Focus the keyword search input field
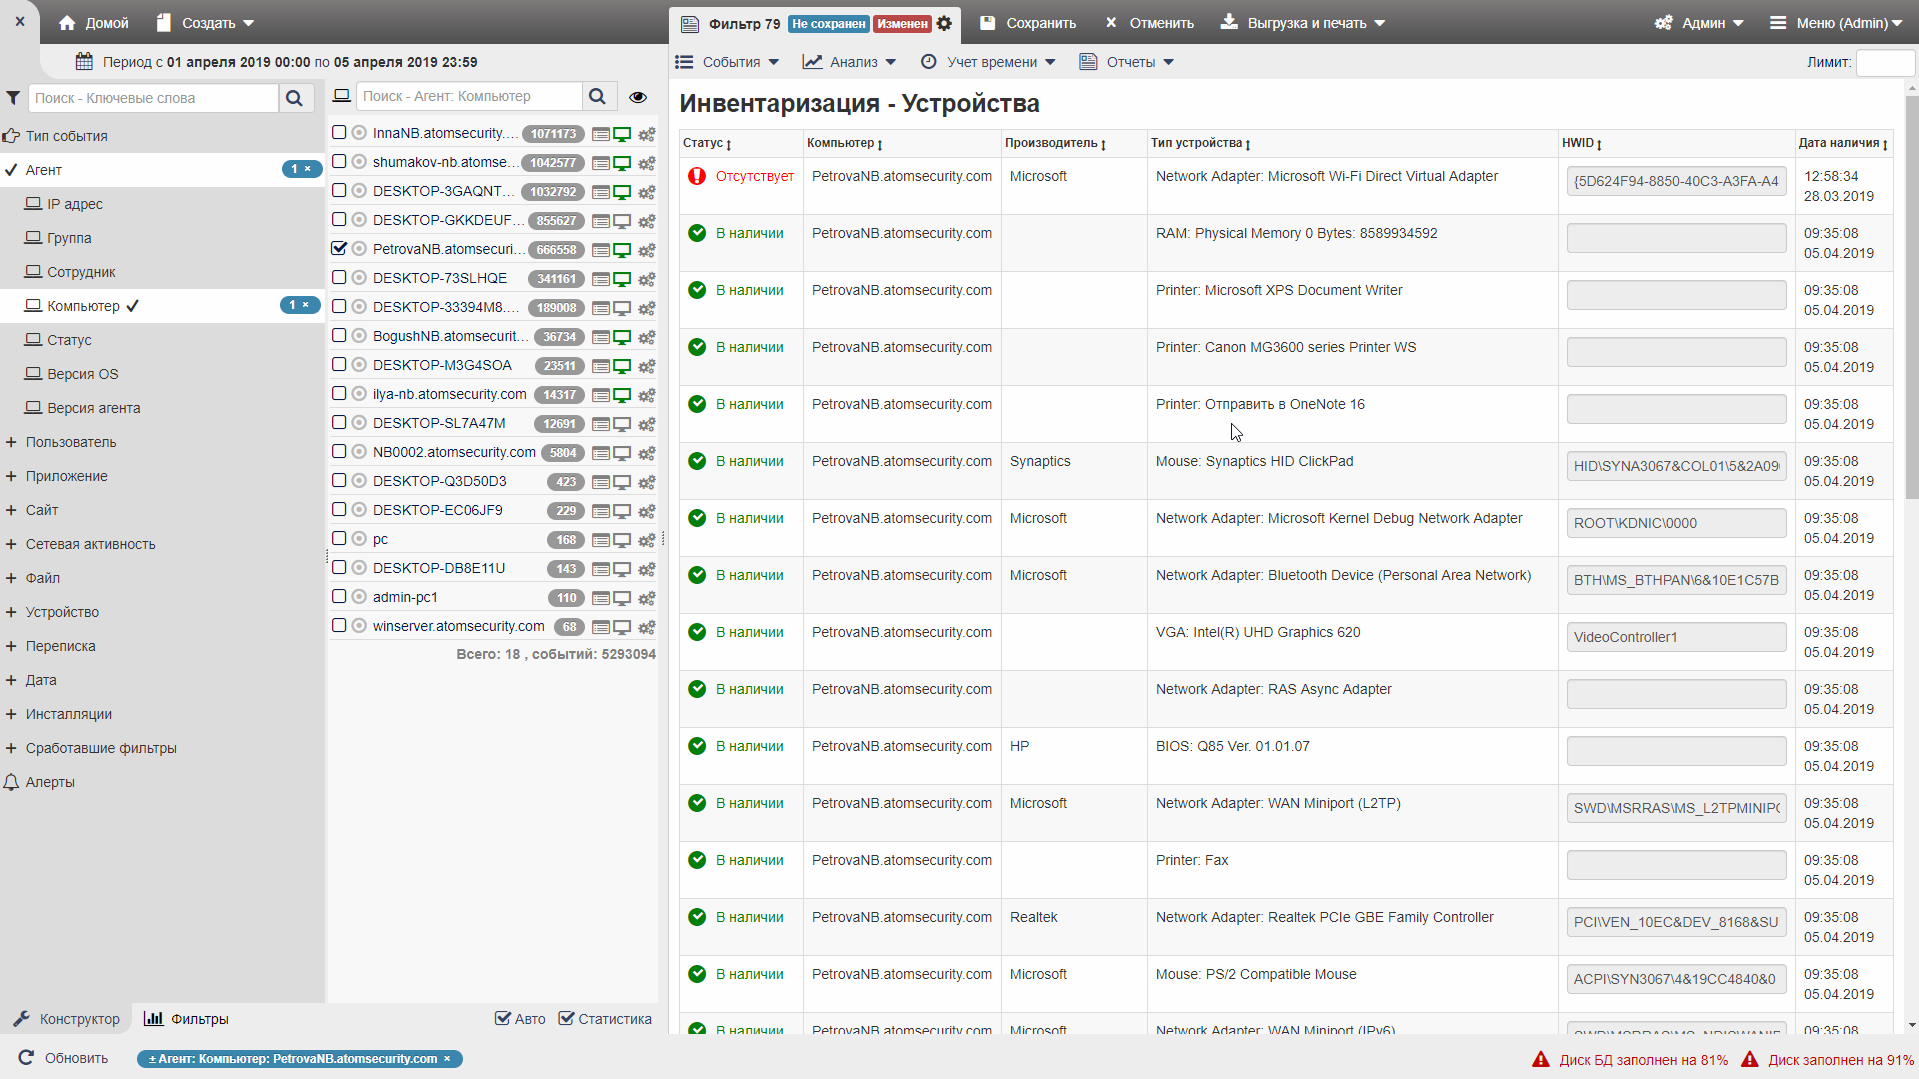Image resolution: width=1919 pixels, height=1079 pixels. [153, 98]
